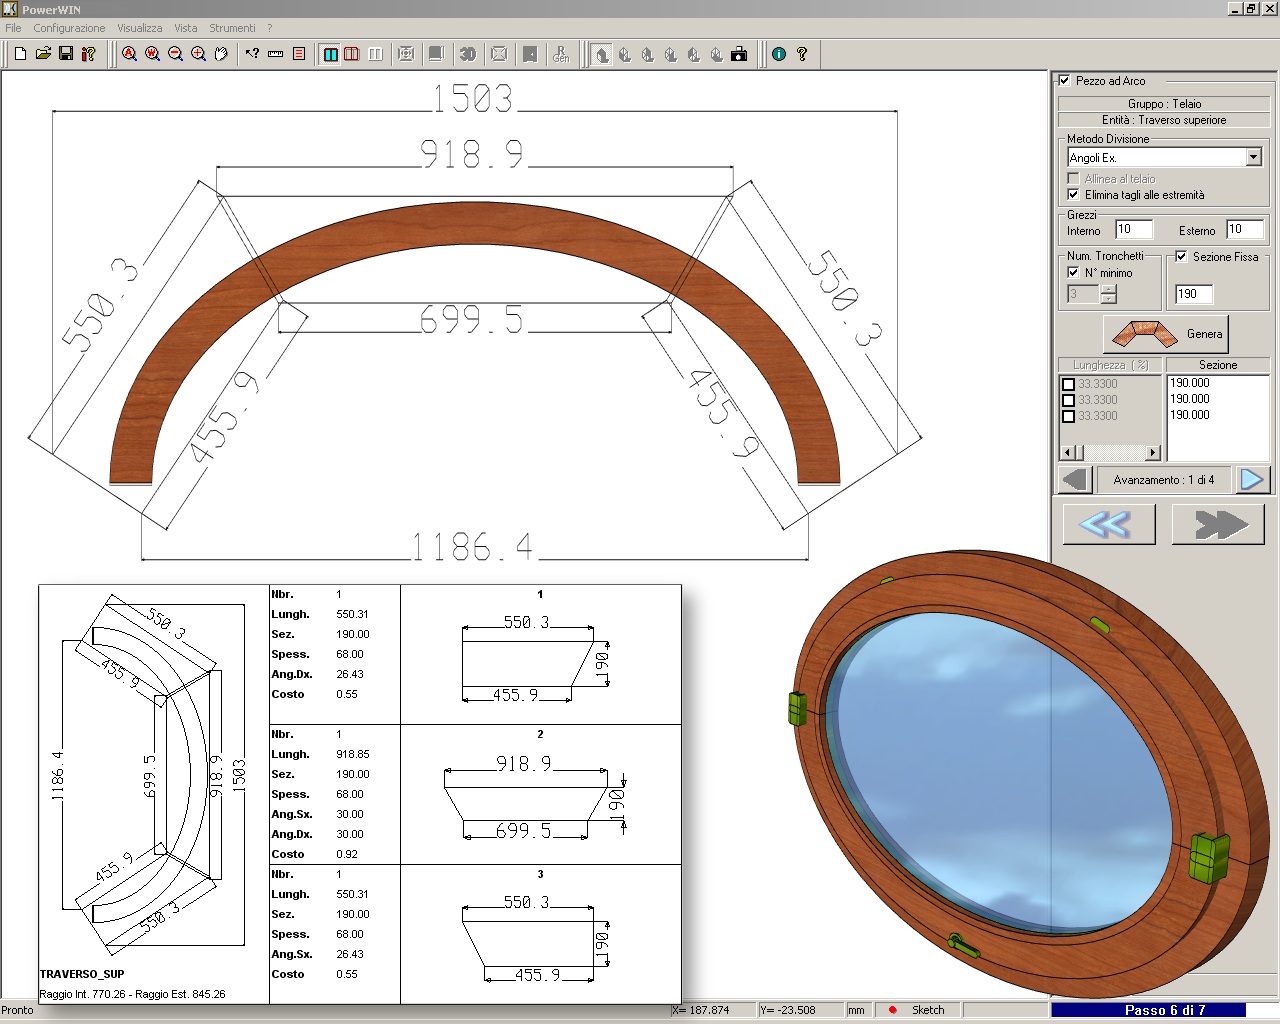Screen dimensions: 1280x1024
Task: Click the Interno grezzi input field
Action: tap(1133, 230)
